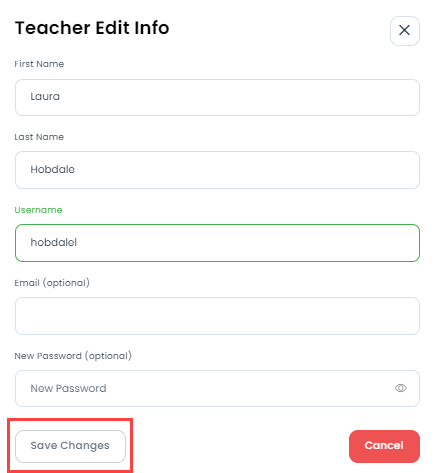Save Changes to teacher info
This screenshot has height=473, width=437.
click(x=70, y=446)
